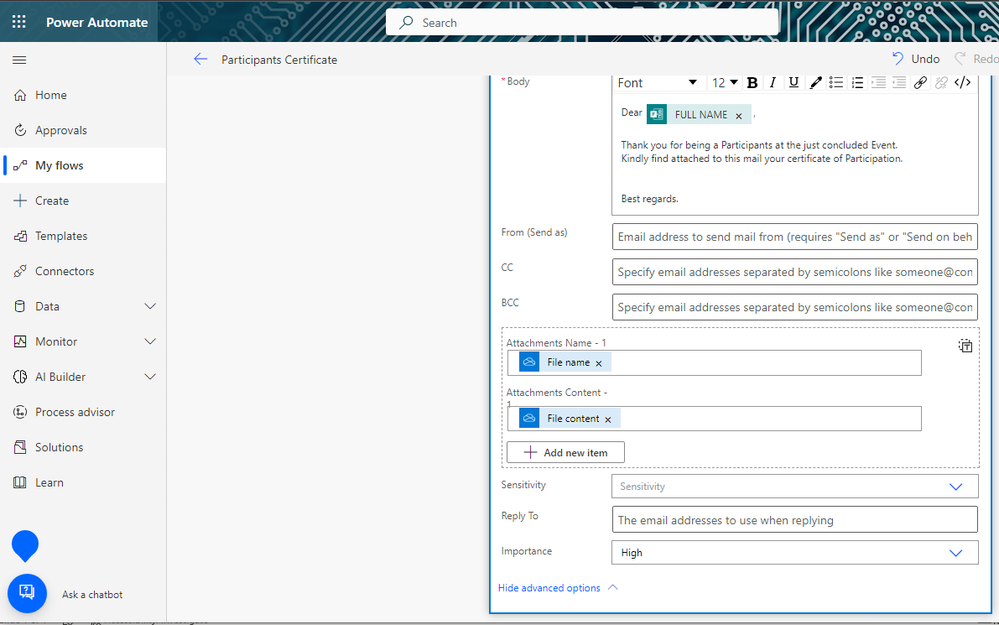Screen dimensions: 999x625
Task: Remove the FULL NAME dynamic token
Action: 739,116
